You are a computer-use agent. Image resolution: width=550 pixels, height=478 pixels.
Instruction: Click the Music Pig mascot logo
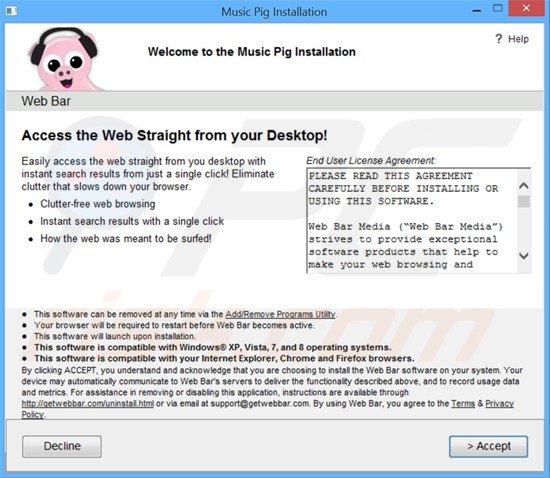[x=64, y=59]
